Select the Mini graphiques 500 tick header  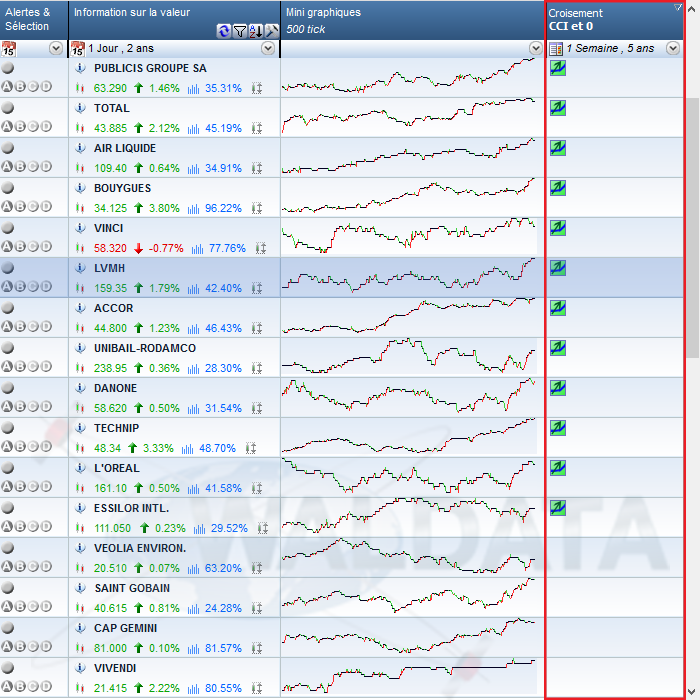(x=412, y=20)
